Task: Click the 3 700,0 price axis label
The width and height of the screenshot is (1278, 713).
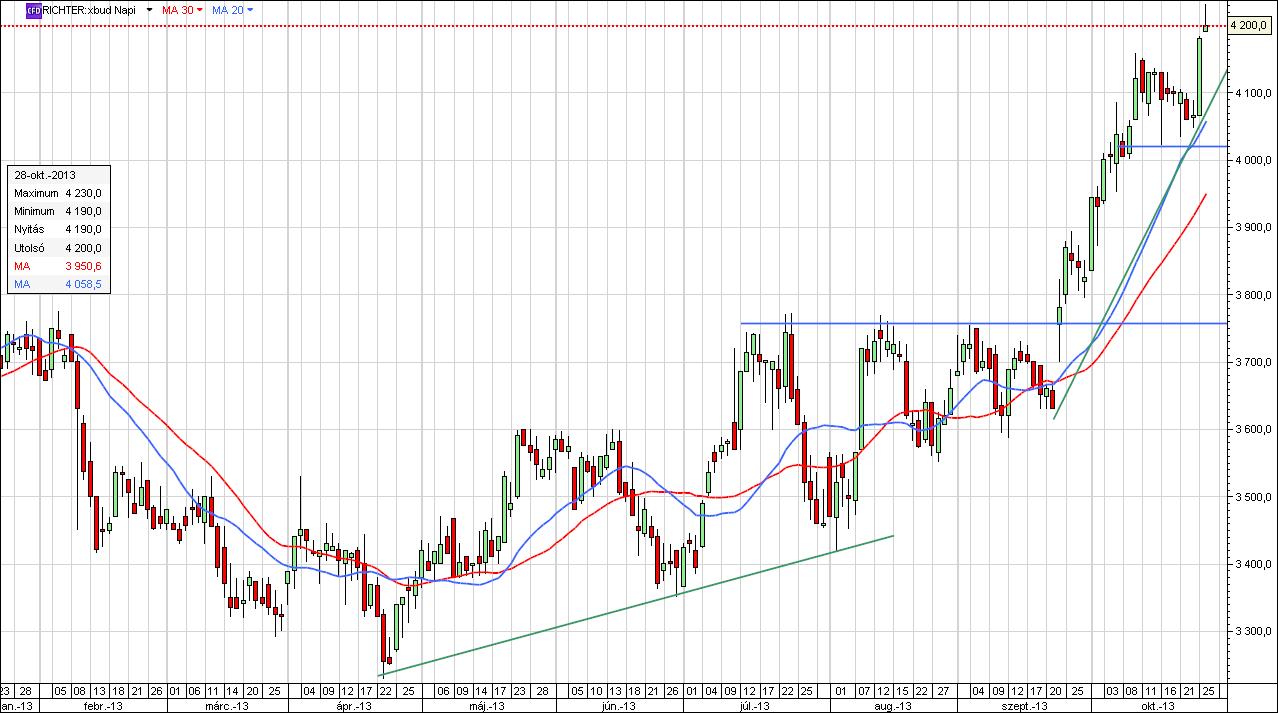Action: pyautogui.click(x=1252, y=362)
